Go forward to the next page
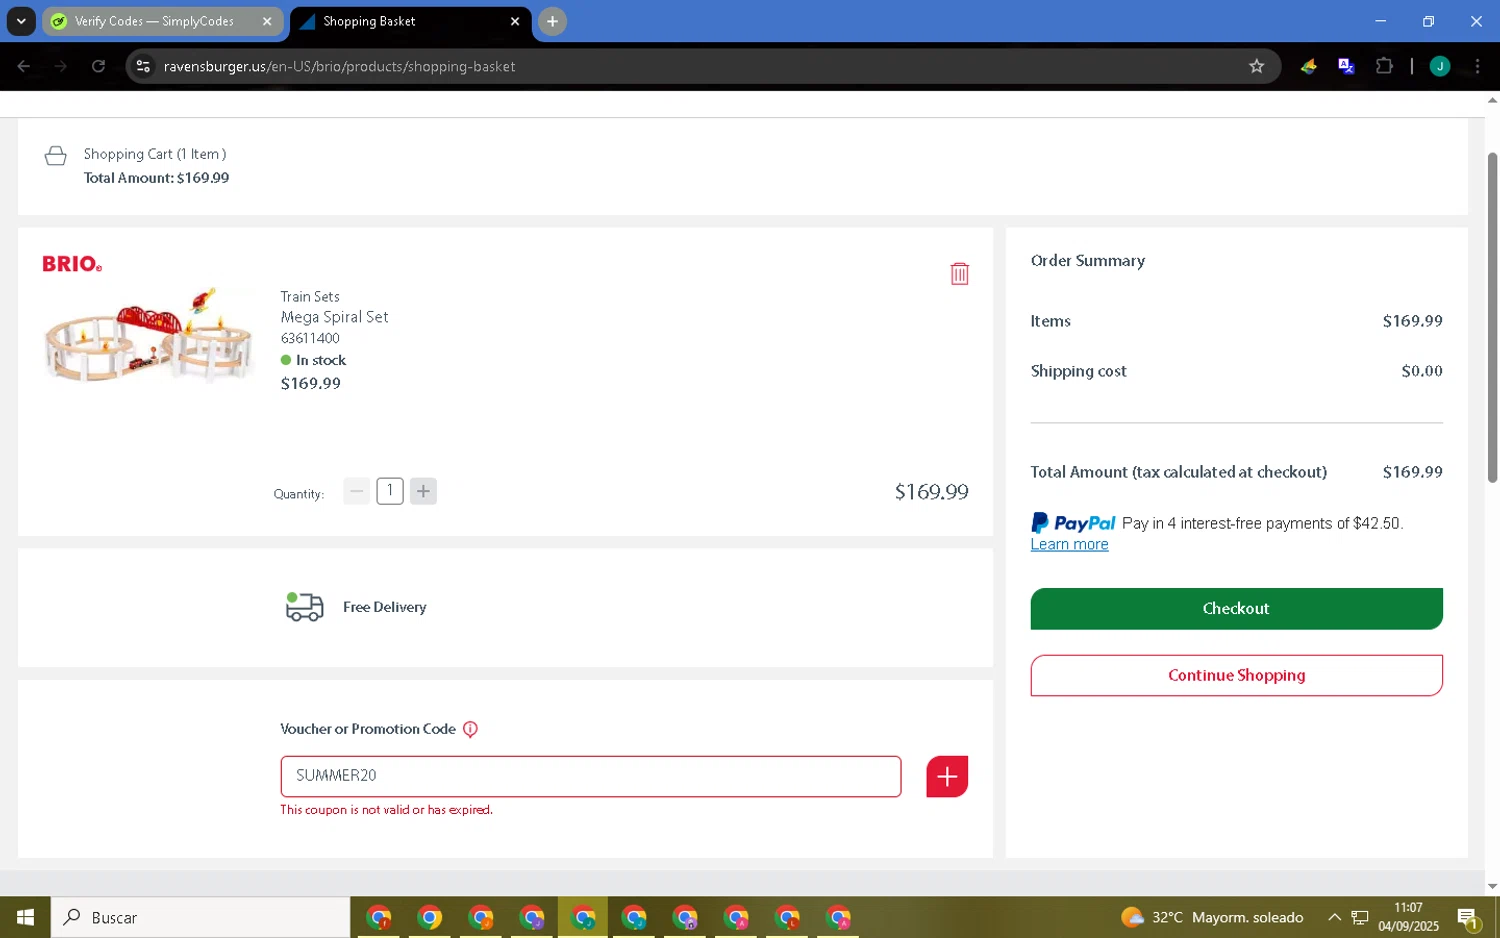Image resolution: width=1500 pixels, height=938 pixels. 61,66
